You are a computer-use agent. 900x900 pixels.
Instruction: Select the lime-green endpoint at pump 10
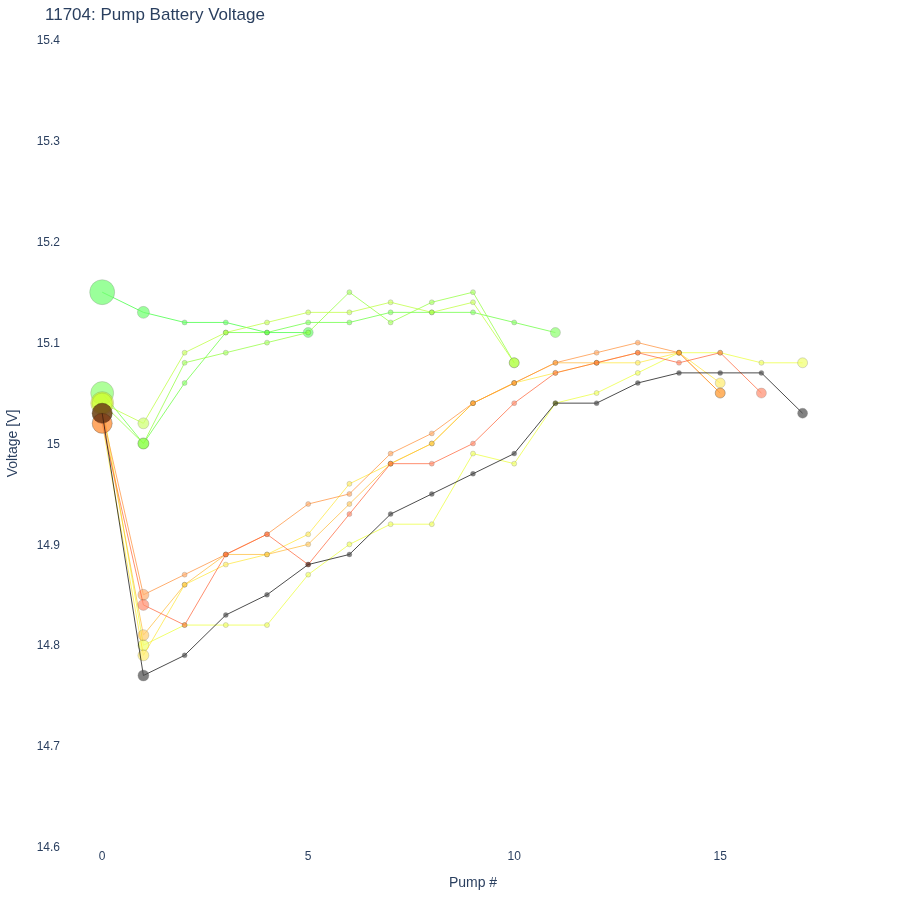(514, 363)
